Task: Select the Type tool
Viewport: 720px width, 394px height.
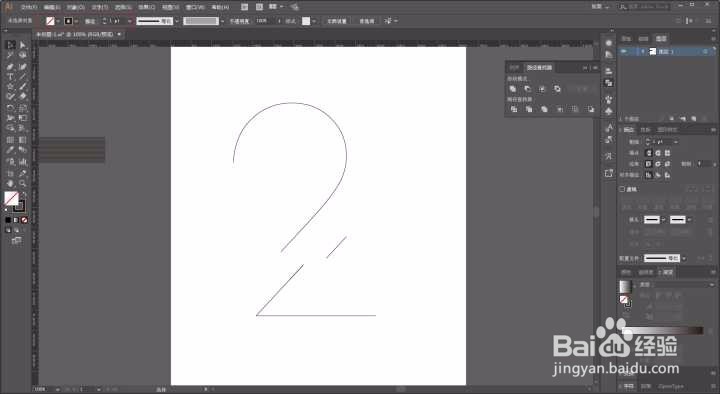Action: [x=10, y=77]
